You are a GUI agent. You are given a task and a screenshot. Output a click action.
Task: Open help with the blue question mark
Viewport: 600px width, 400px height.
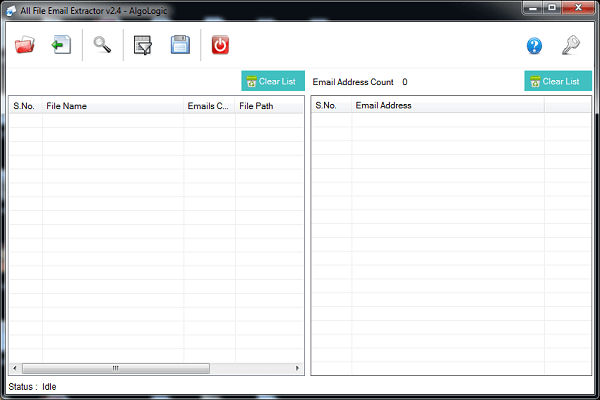pos(534,46)
